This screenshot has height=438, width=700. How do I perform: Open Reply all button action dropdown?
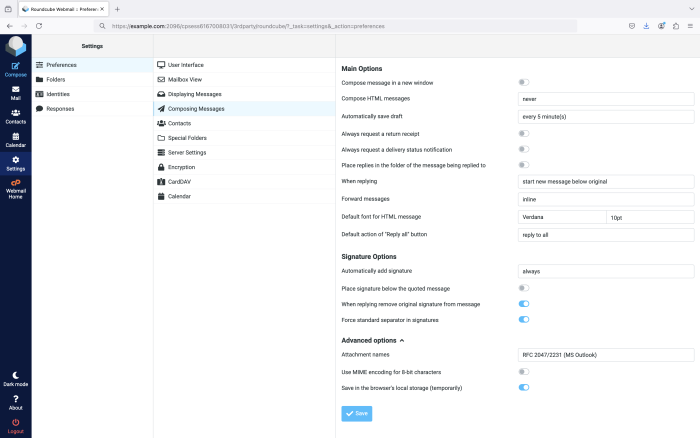(606, 235)
